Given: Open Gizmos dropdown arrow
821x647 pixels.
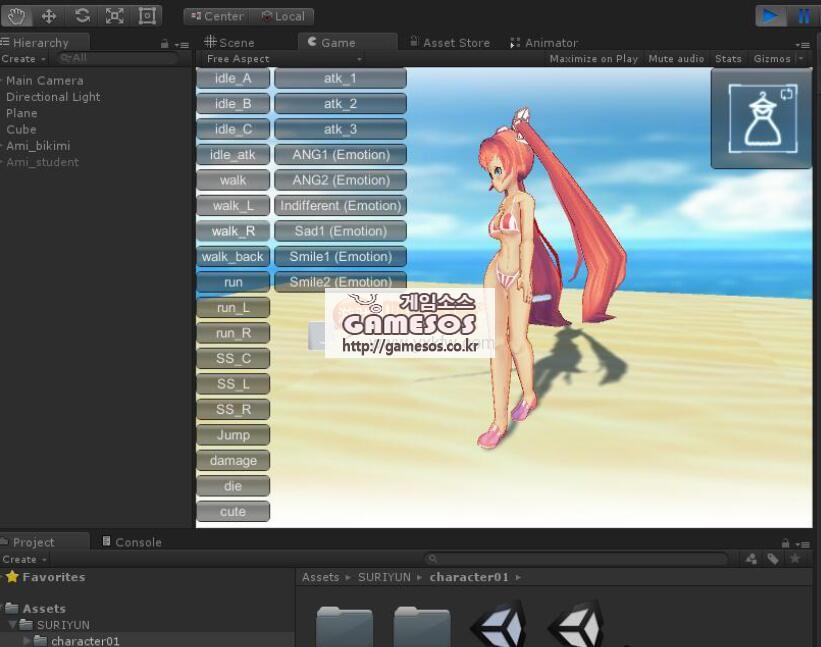Looking at the screenshot, I should coord(801,59).
